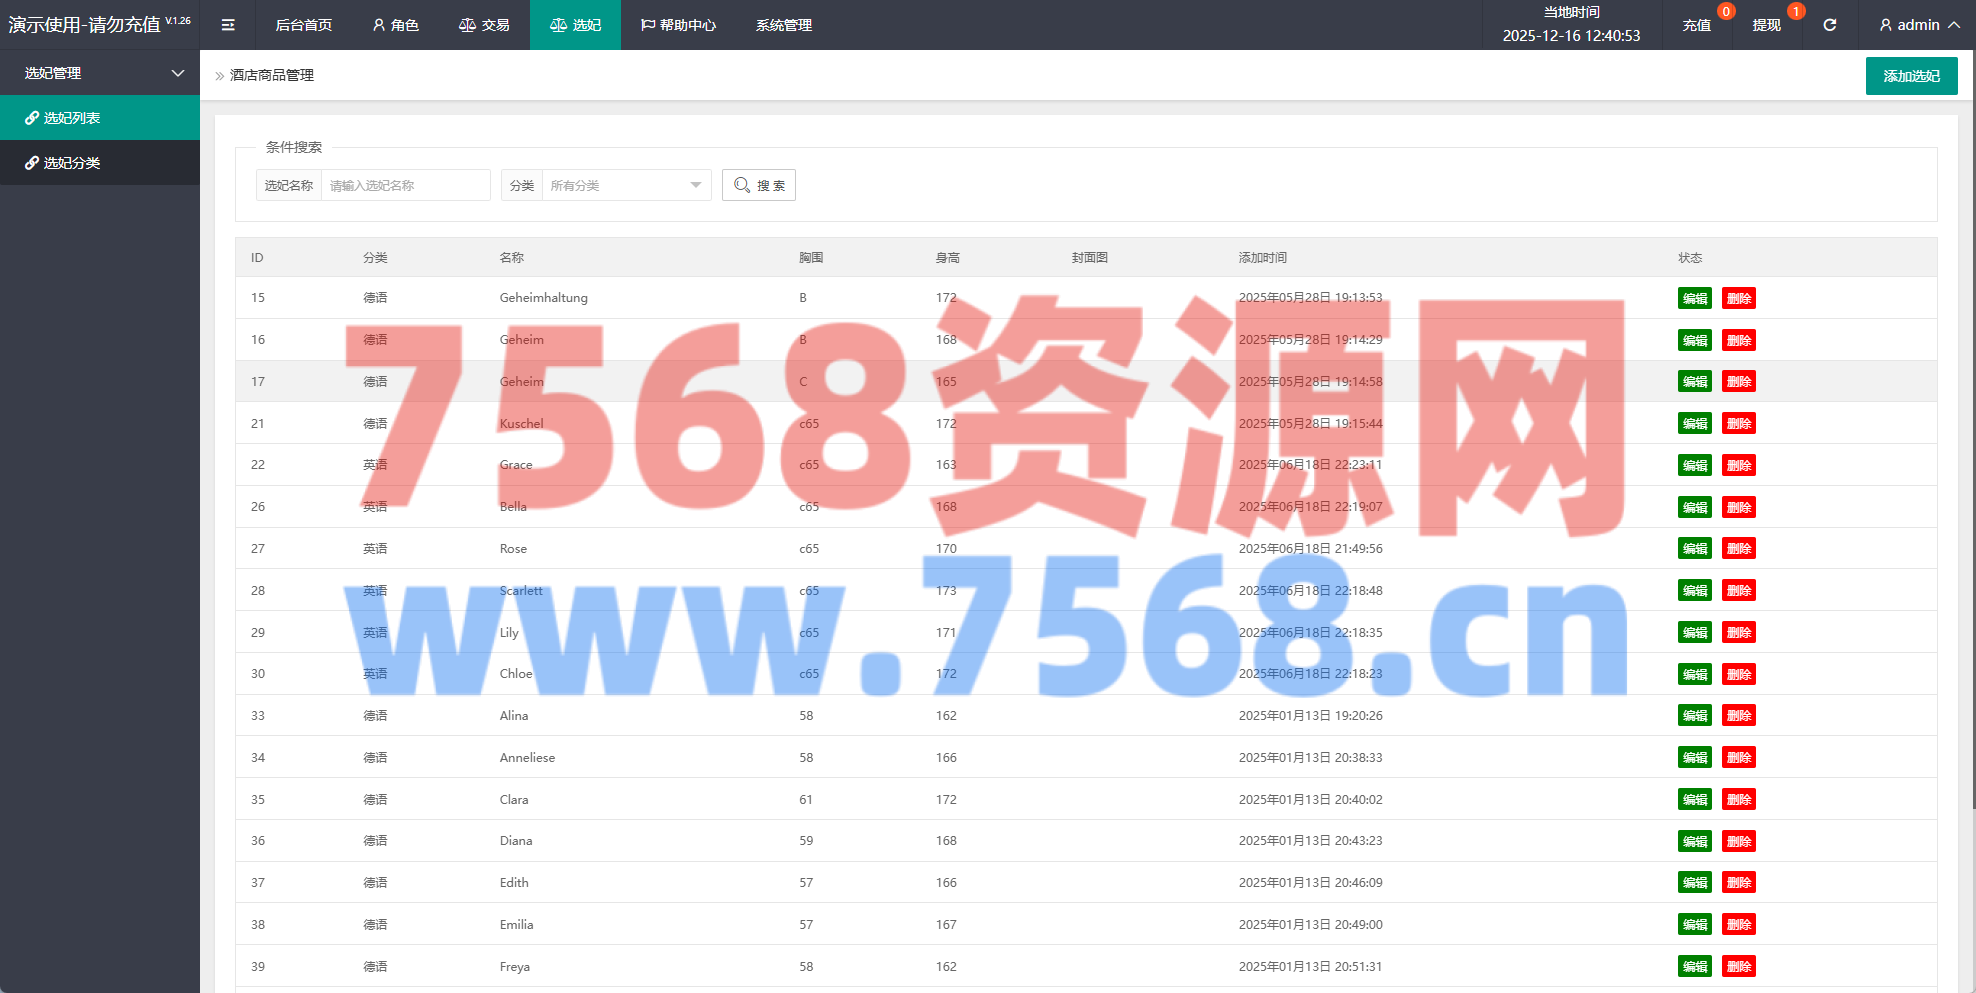The height and width of the screenshot is (993, 1976).
Task: Open the 交易 menu with scales icon
Action: [x=484, y=25]
